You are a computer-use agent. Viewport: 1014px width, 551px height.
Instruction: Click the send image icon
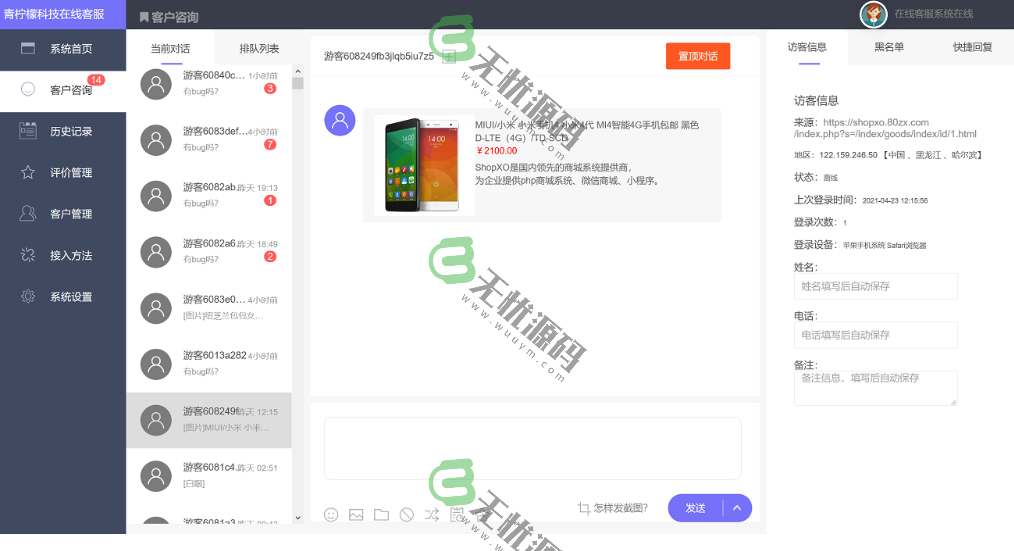click(x=356, y=515)
